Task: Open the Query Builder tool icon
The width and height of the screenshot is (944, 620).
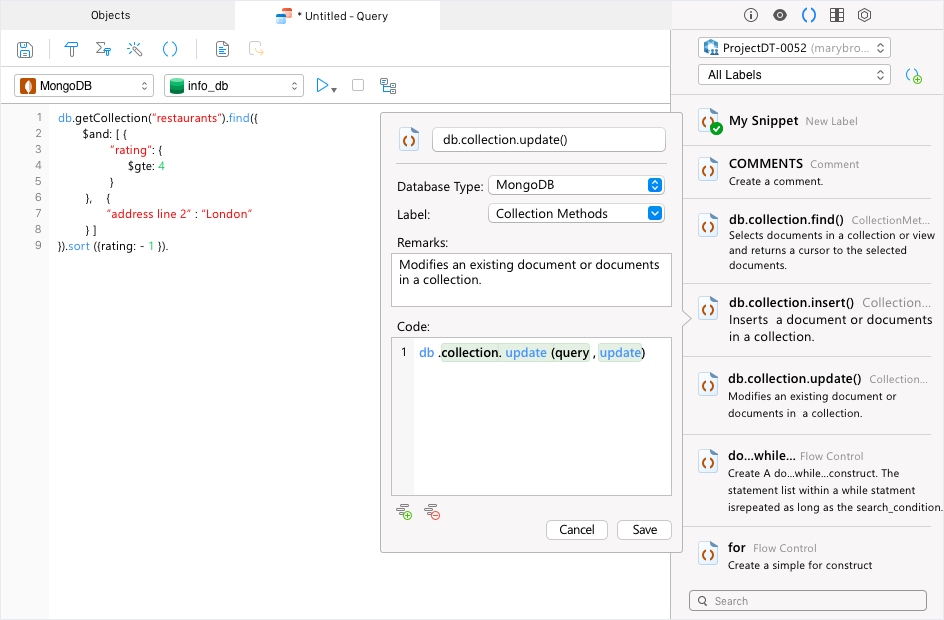Action: click(71, 49)
